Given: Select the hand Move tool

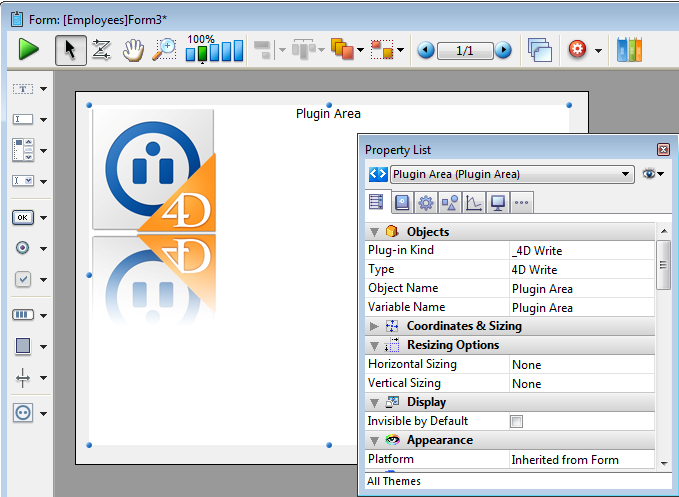Looking at the screenshot, I should pyautogui.click(x=132, y=50).
